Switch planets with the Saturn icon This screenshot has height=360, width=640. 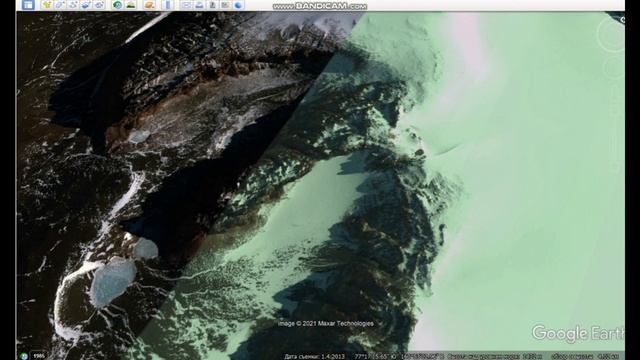[x=149, y=5]
